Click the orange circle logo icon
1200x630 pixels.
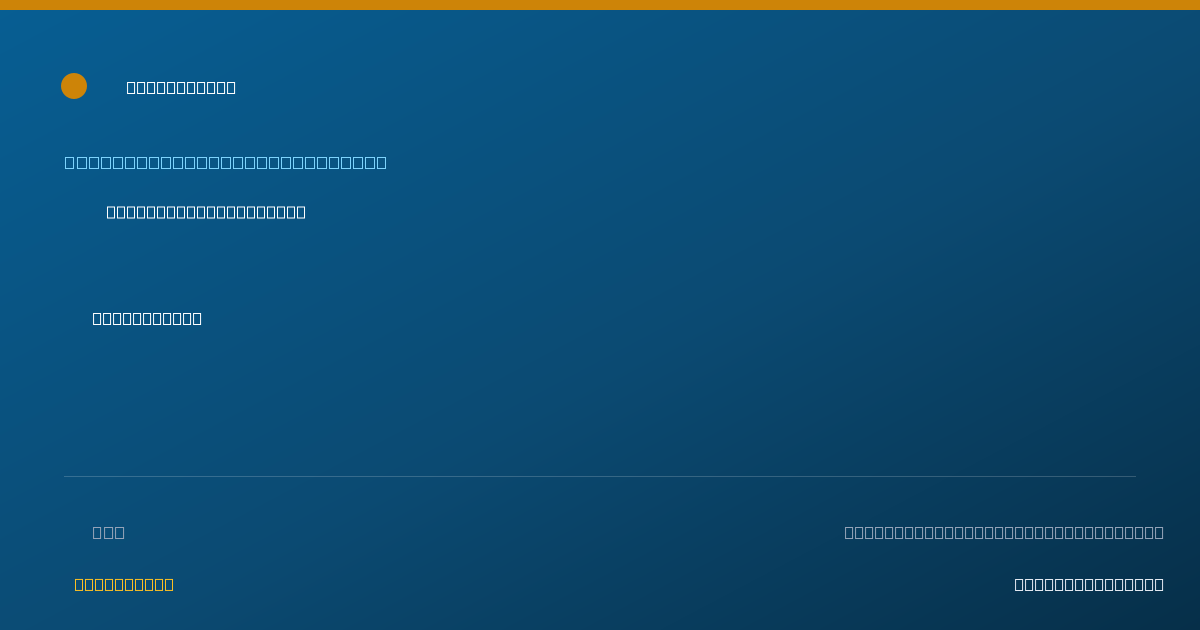click(74, 86)
